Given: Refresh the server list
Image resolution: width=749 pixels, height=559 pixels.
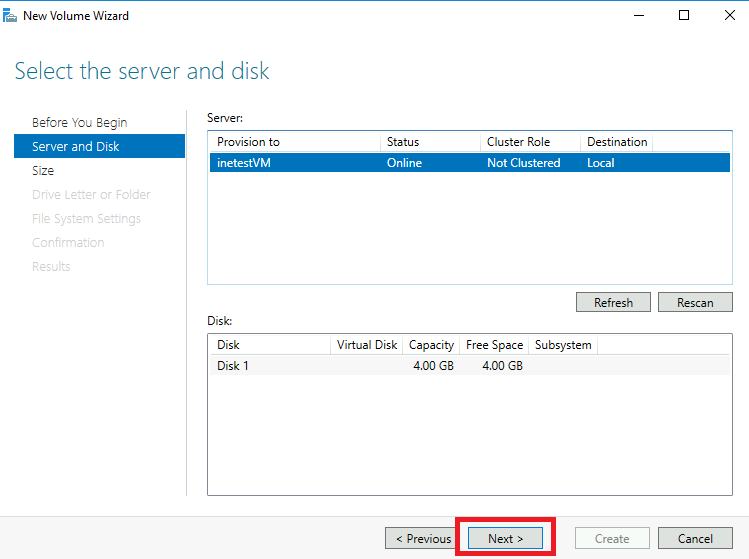Looking at the screenshot, I should pyautogui.click(x=612, y=302).
